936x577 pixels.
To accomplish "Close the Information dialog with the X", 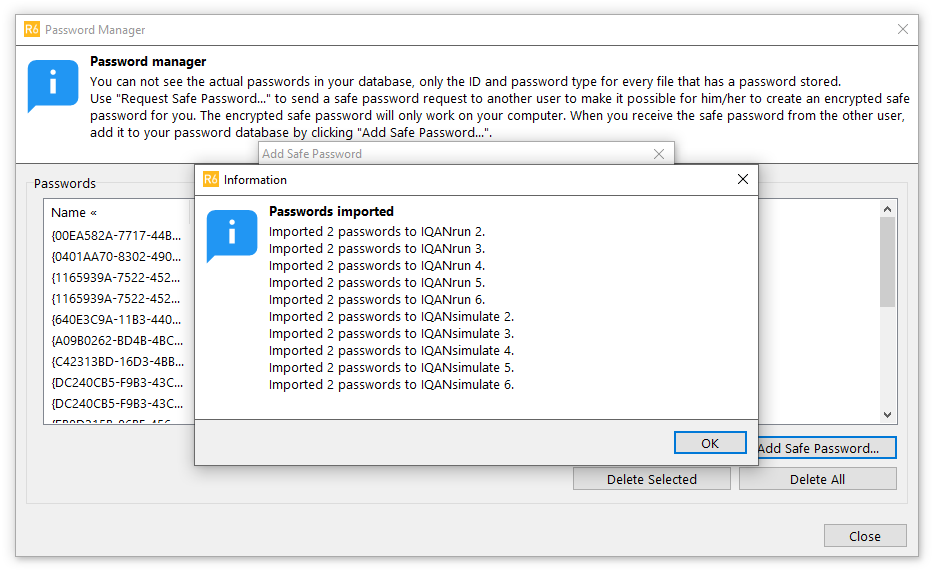I will (743, 179).
